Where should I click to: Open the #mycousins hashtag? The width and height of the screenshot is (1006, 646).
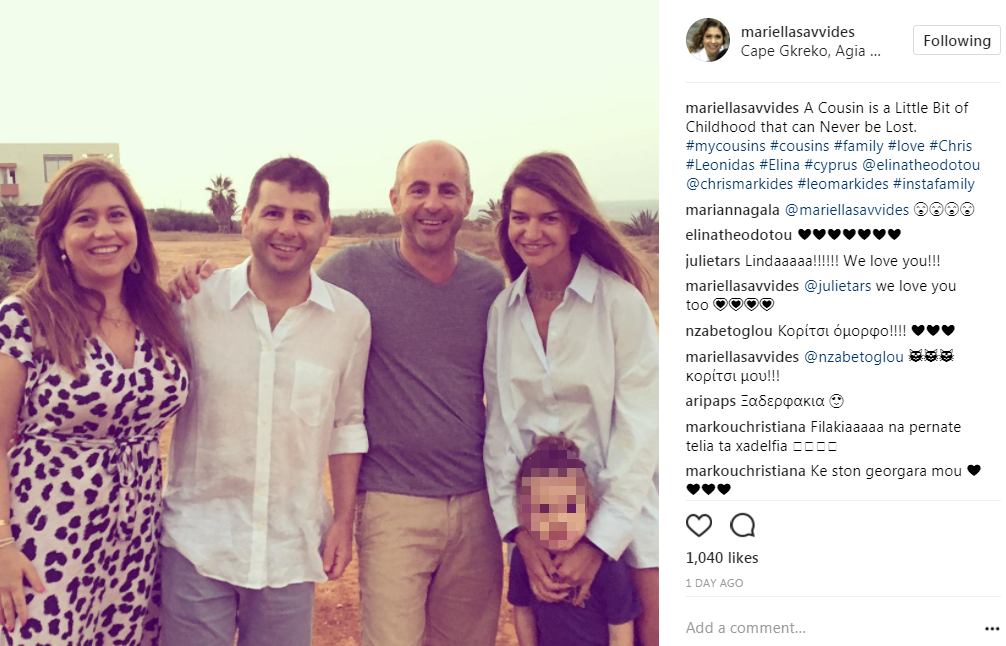pyautogui.click(x=726, y=146)
